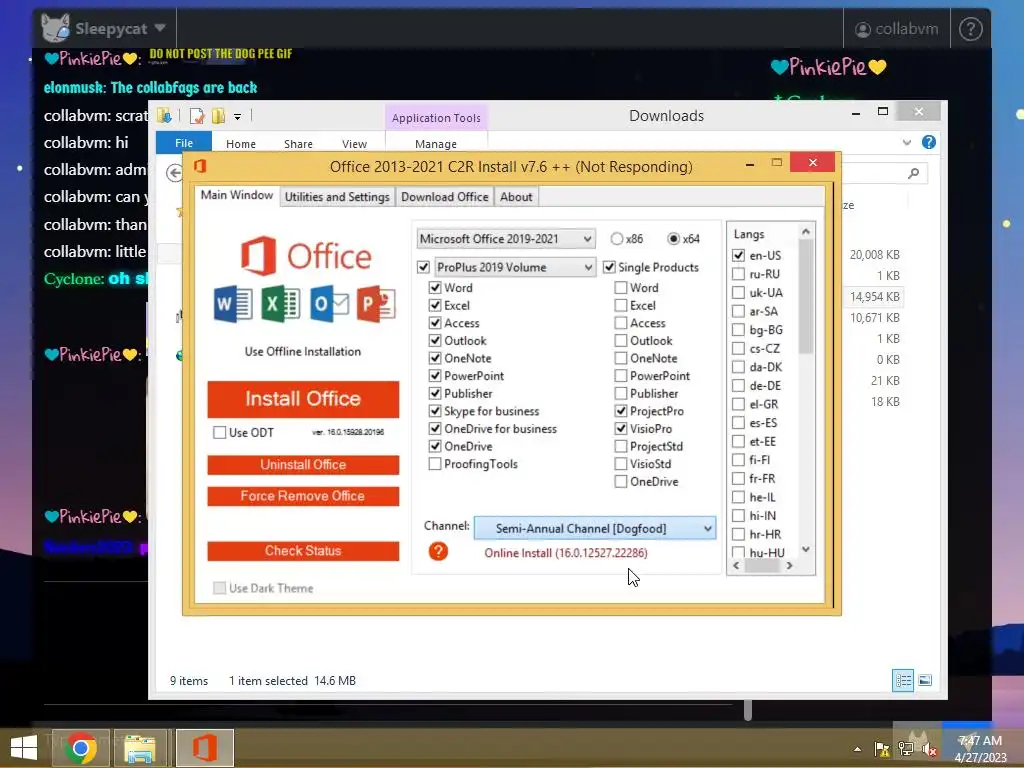Uncheck the en-US language checkbox
This screenshot has height=768, width=1024.
(x=738, y=255)
